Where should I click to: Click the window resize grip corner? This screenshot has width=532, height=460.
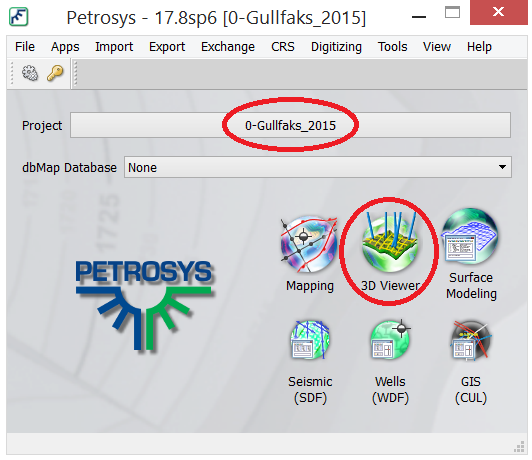(x=519, y=447)
